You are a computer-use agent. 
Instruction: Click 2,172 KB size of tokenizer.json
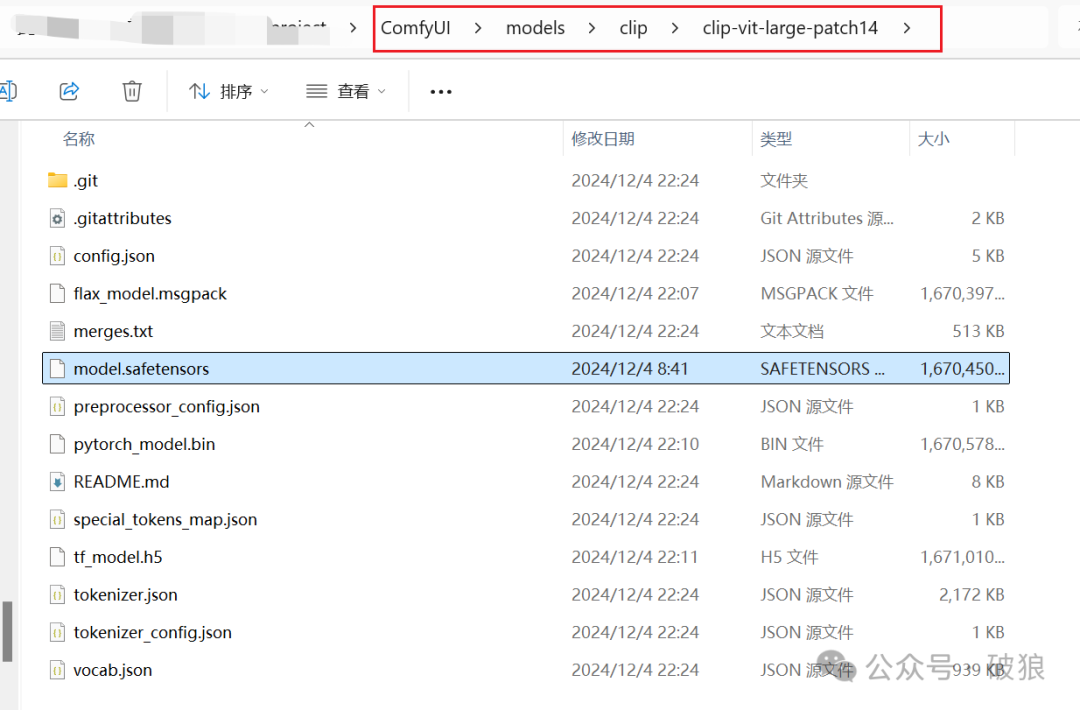pos(972,596)
